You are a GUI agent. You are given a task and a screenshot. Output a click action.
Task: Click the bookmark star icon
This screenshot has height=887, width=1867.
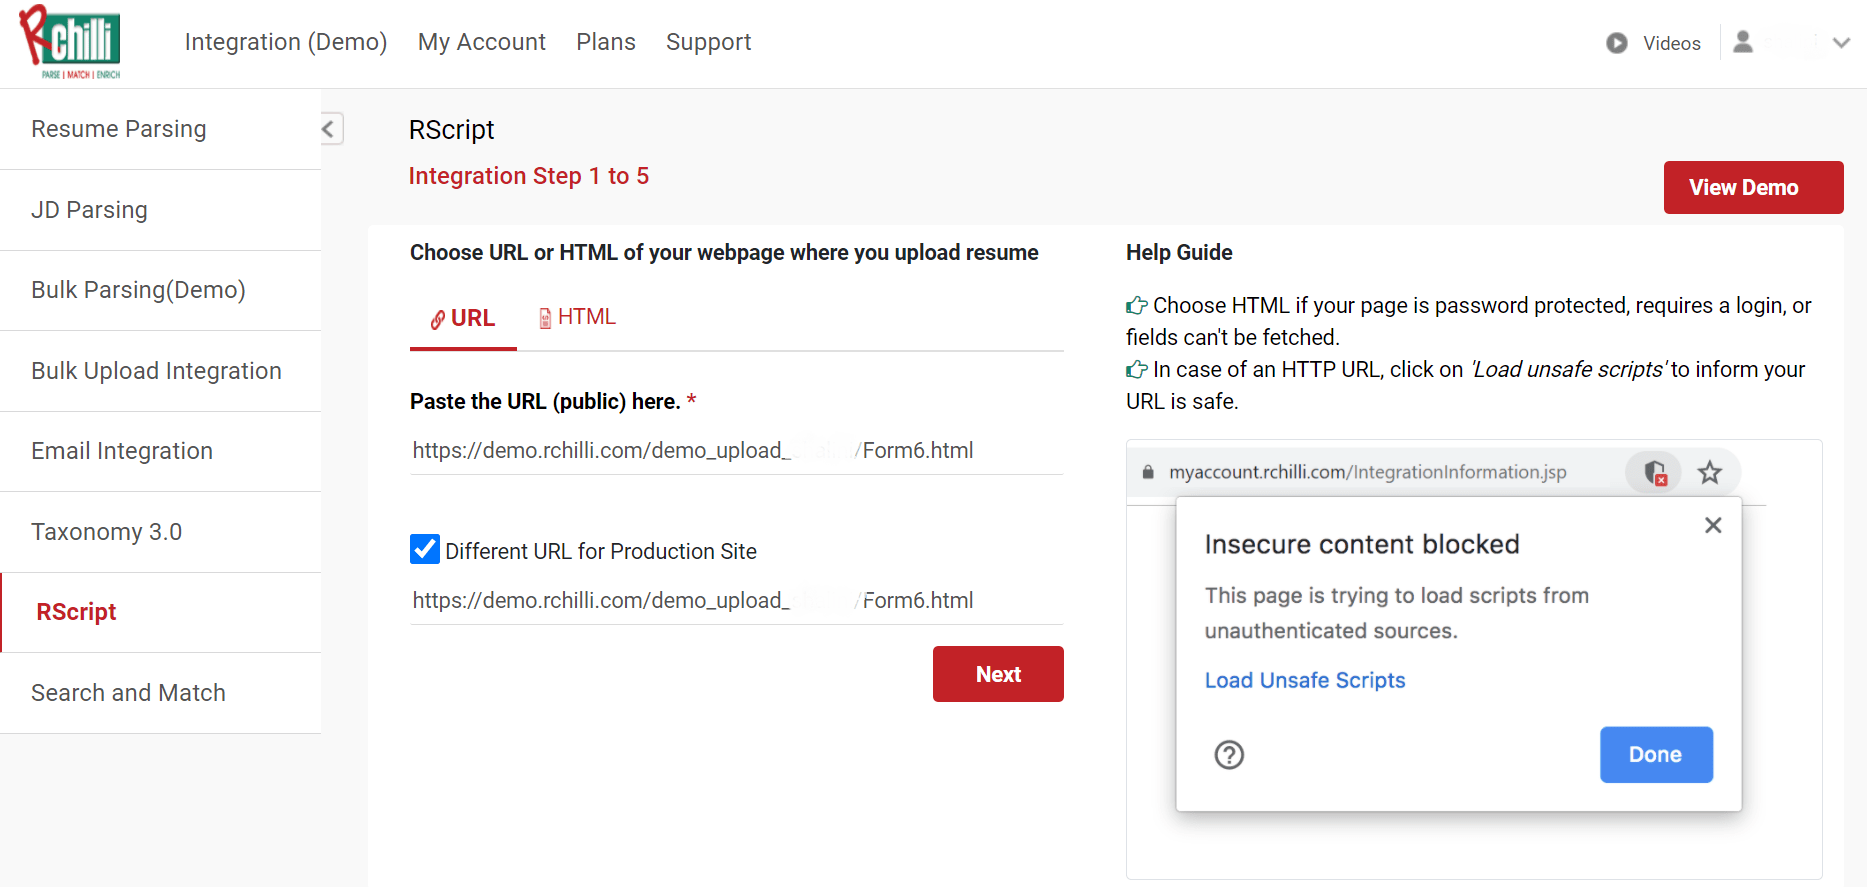click(1710, 472)
